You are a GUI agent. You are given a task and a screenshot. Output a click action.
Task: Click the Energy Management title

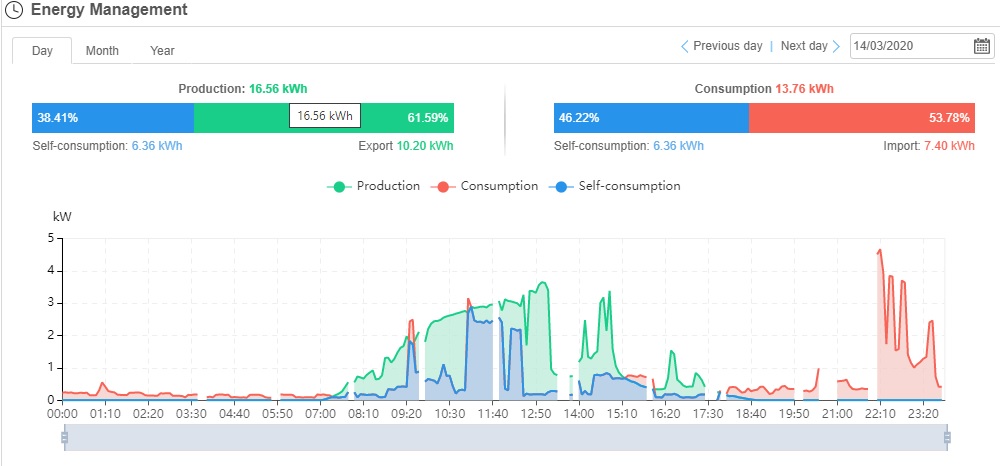pyautogui.click(x=109, y=10)
